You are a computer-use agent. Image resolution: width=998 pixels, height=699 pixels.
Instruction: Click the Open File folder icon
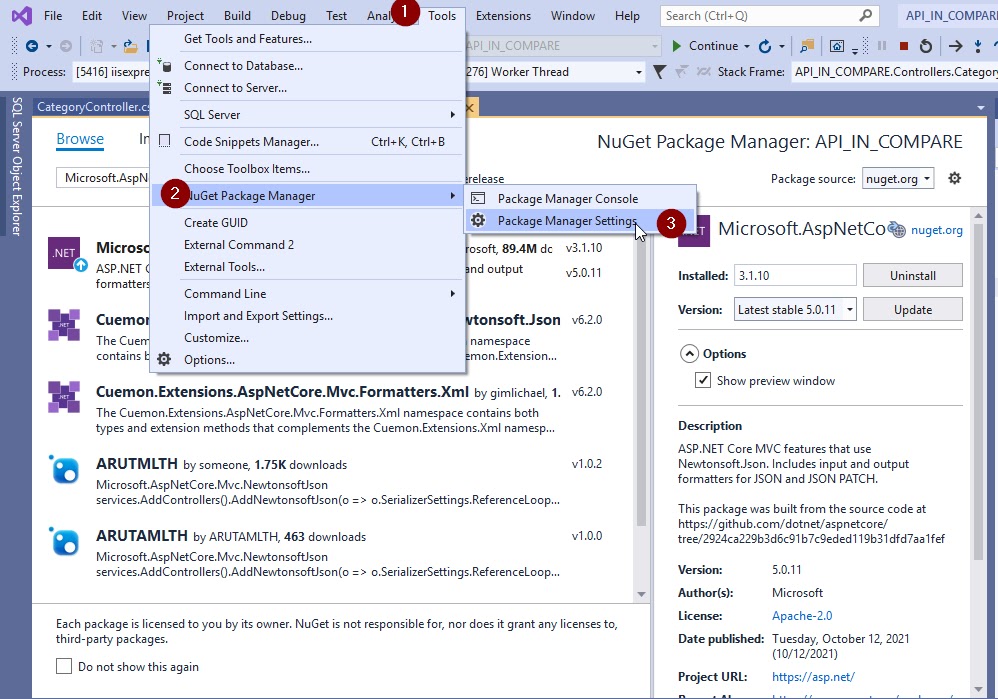point(130,46)
